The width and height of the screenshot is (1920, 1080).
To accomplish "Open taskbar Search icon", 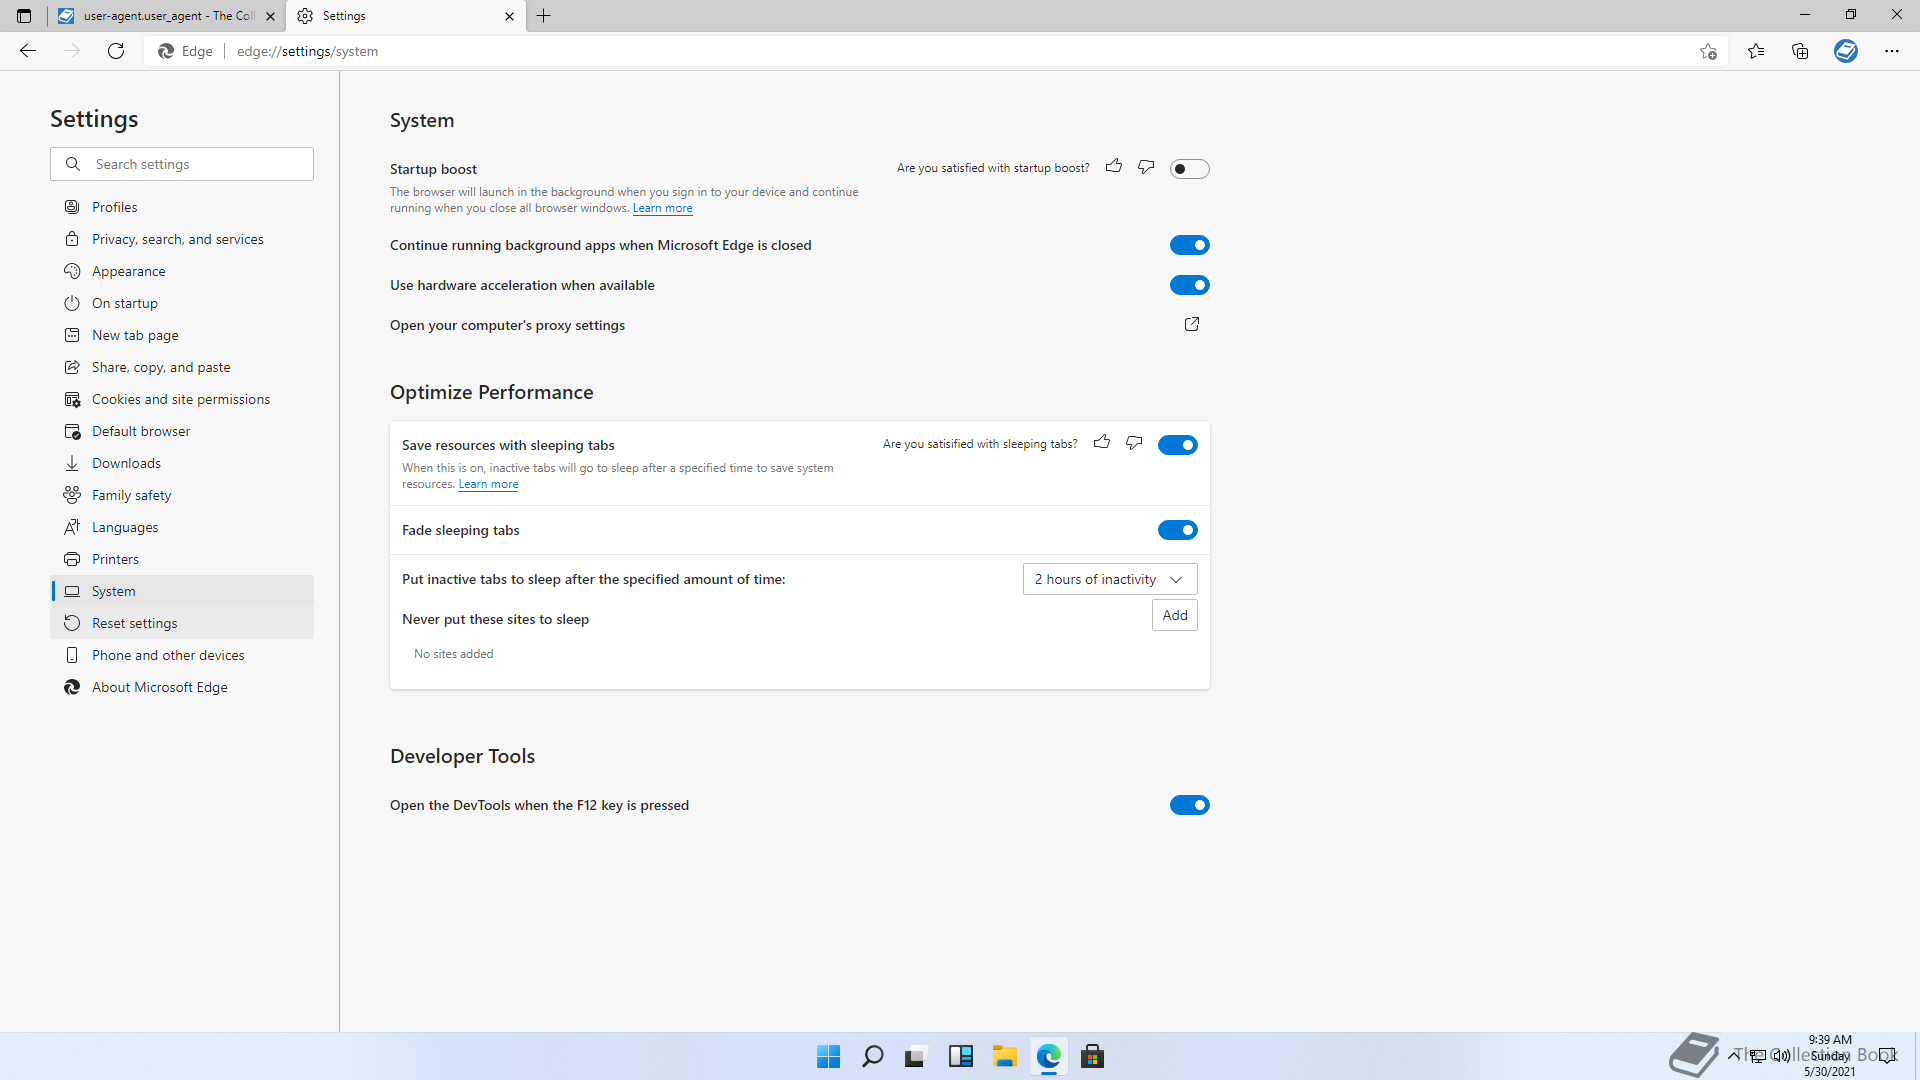I will [872, 1056].
